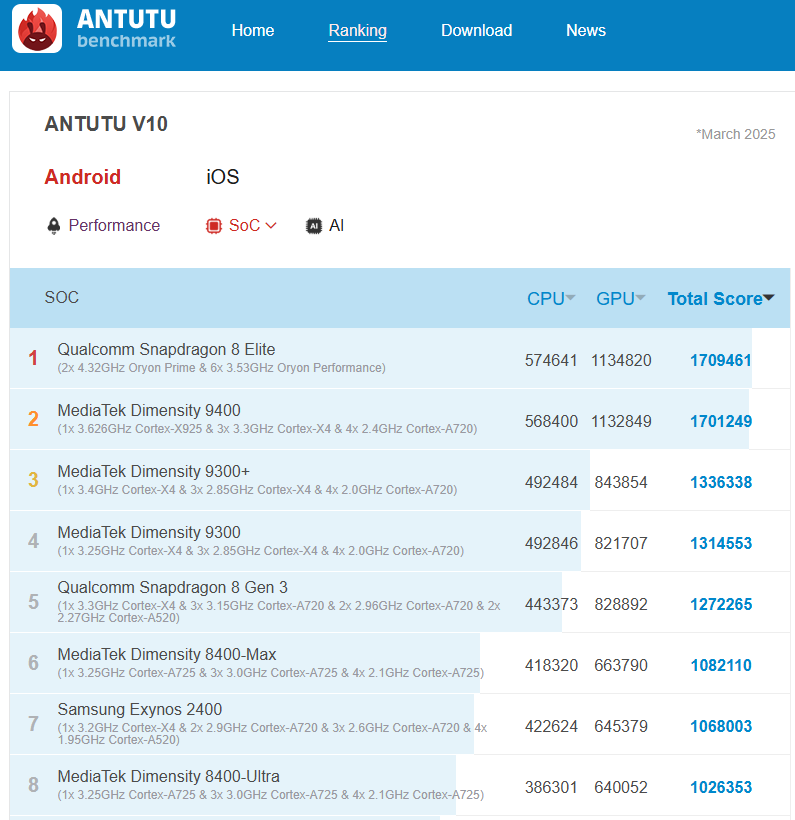Click GPU score 821707

tap(621, 543)
